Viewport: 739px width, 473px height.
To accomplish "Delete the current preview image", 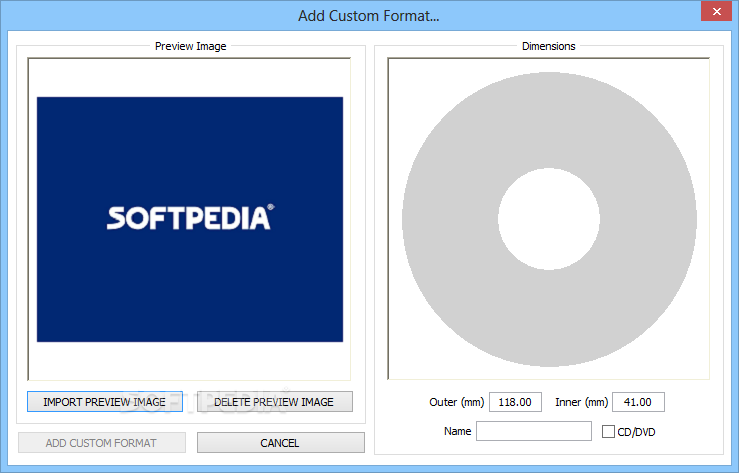I will [x=274, y=402].
